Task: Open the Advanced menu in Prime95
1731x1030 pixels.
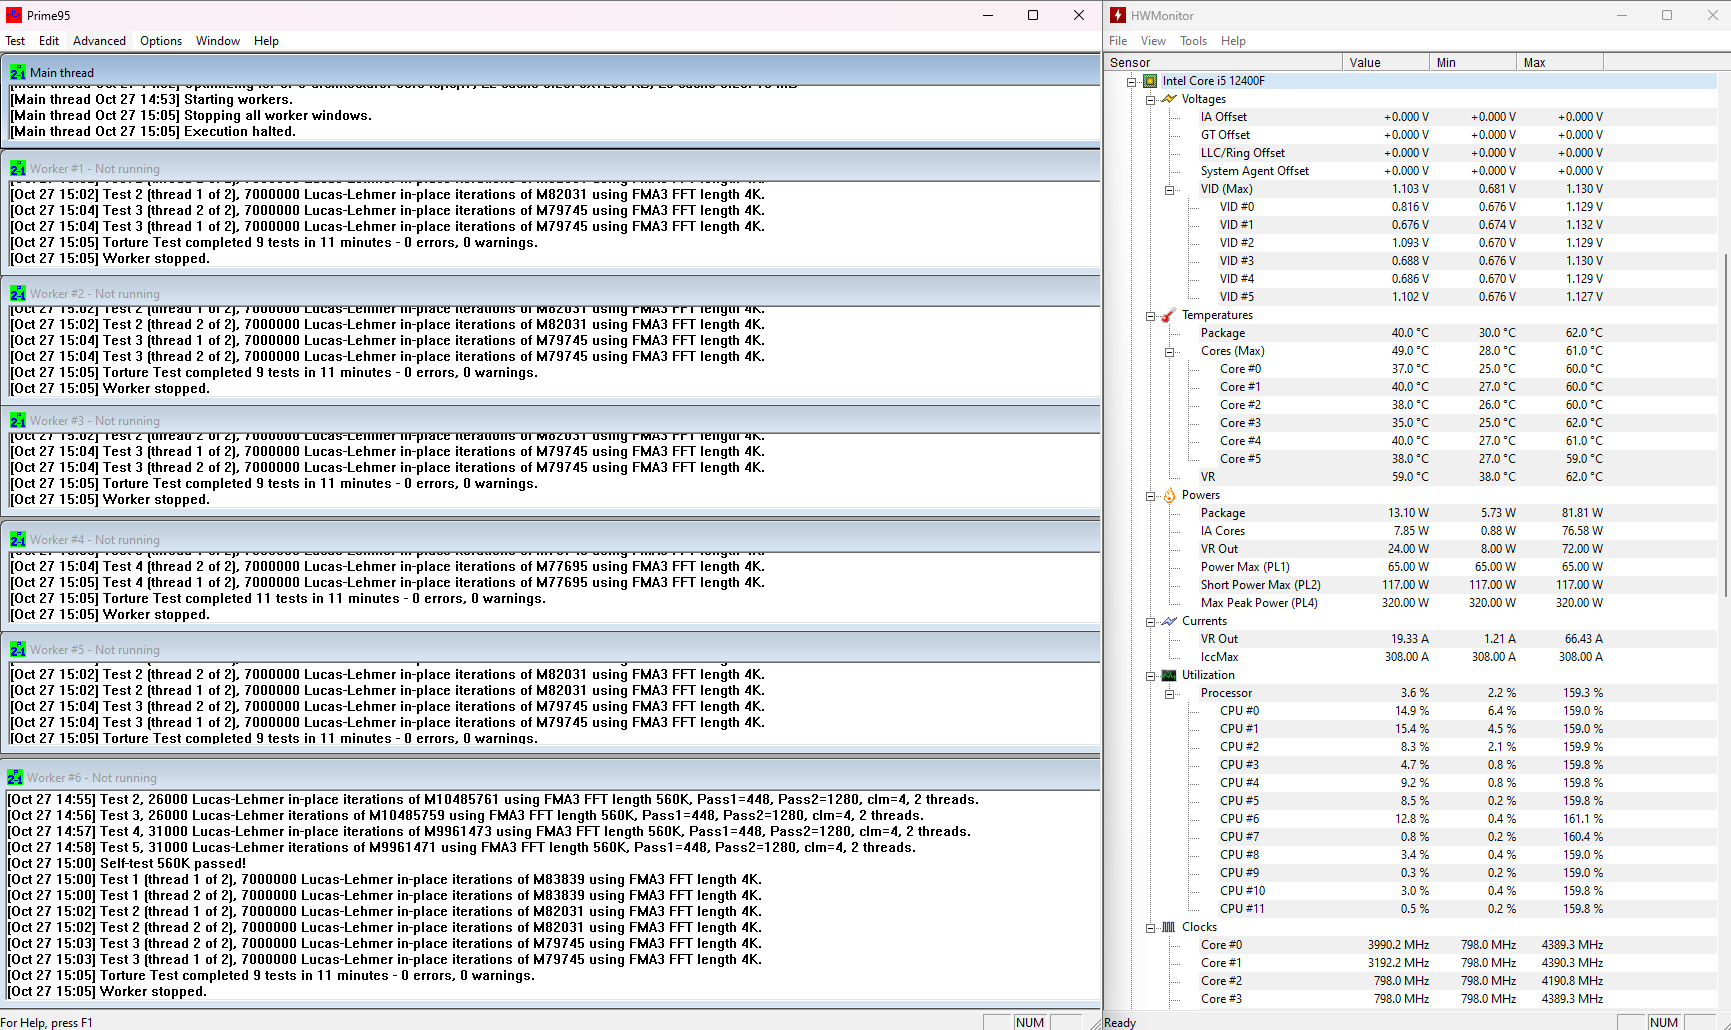Action: (99, 41)
